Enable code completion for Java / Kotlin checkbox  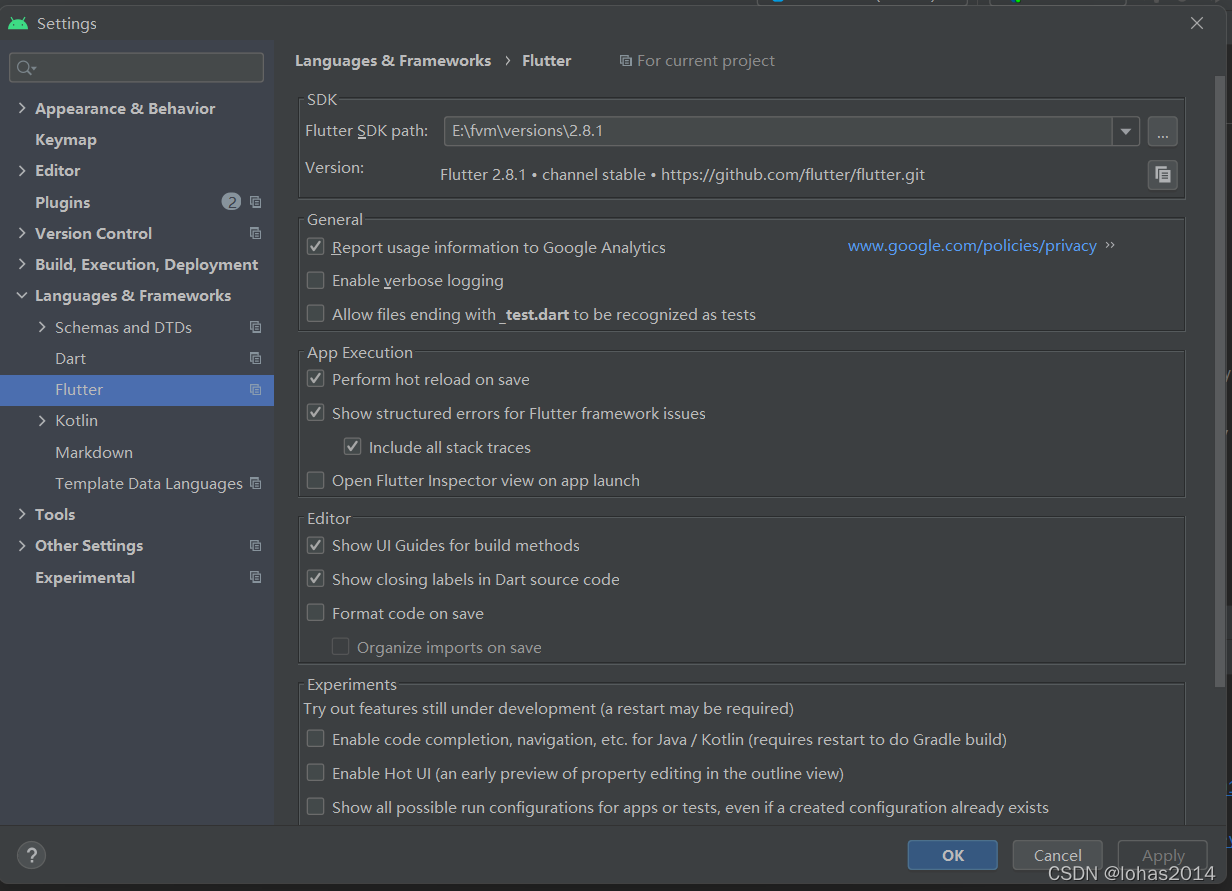[315, 739]
